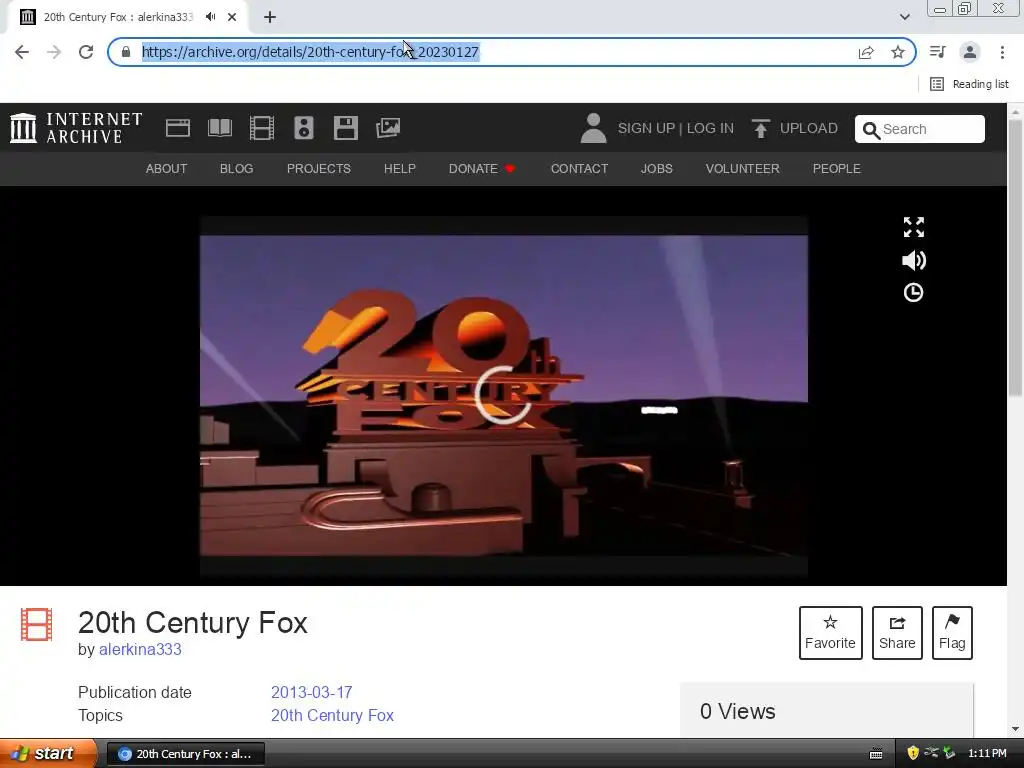Mute the video player volume

[914, 261]
